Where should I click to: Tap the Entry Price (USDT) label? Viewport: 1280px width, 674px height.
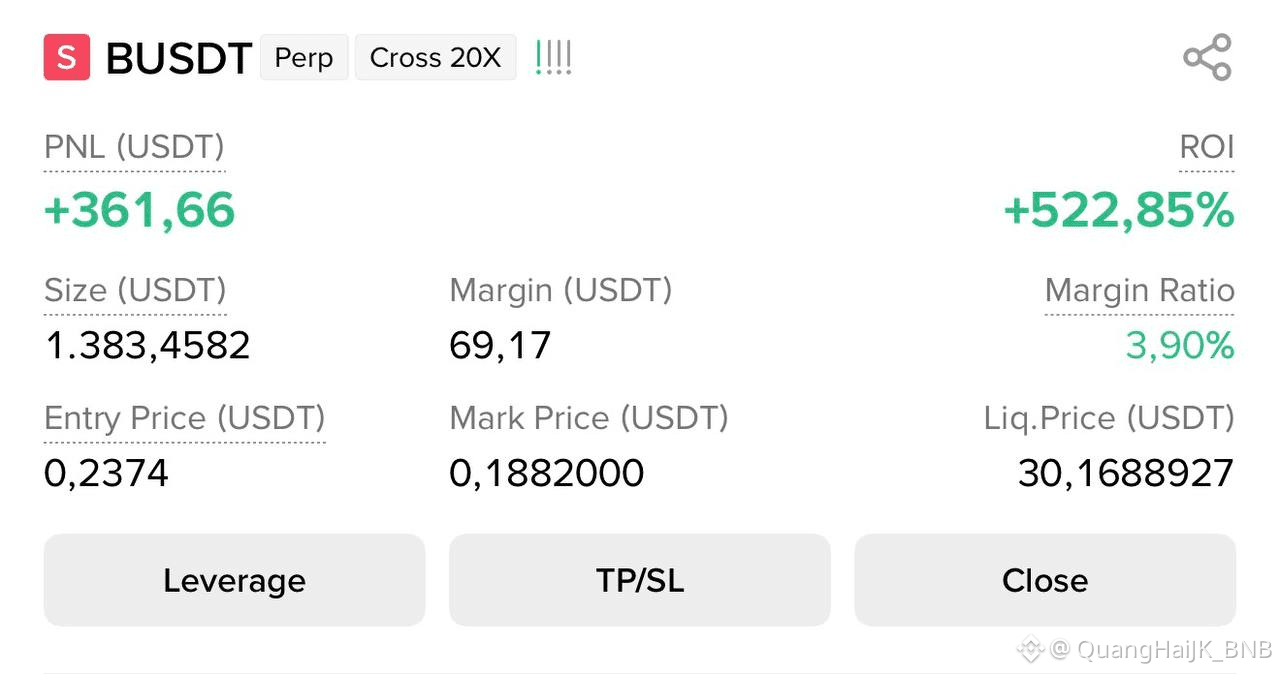click(185, 418)
